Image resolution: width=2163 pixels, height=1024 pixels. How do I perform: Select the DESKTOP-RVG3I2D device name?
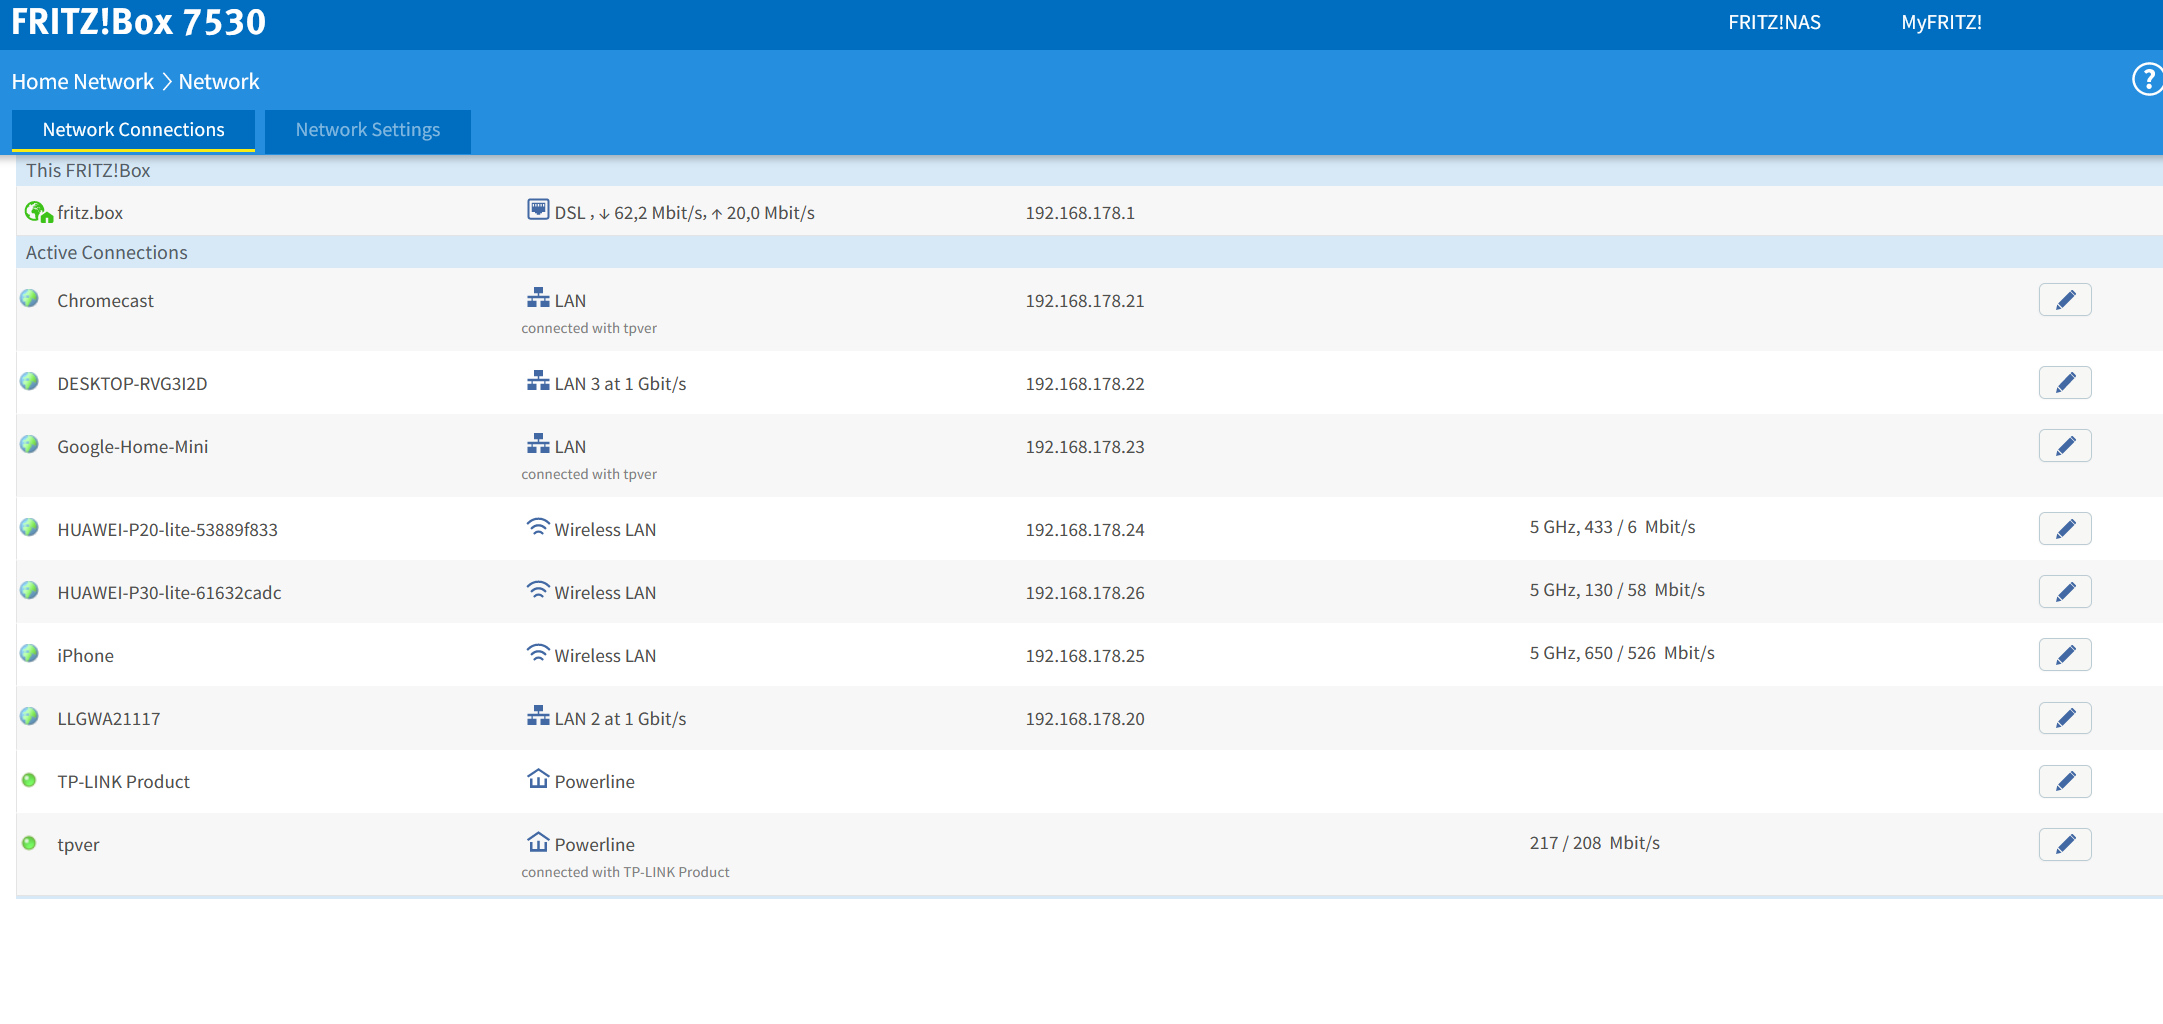(x=132, y=384)
